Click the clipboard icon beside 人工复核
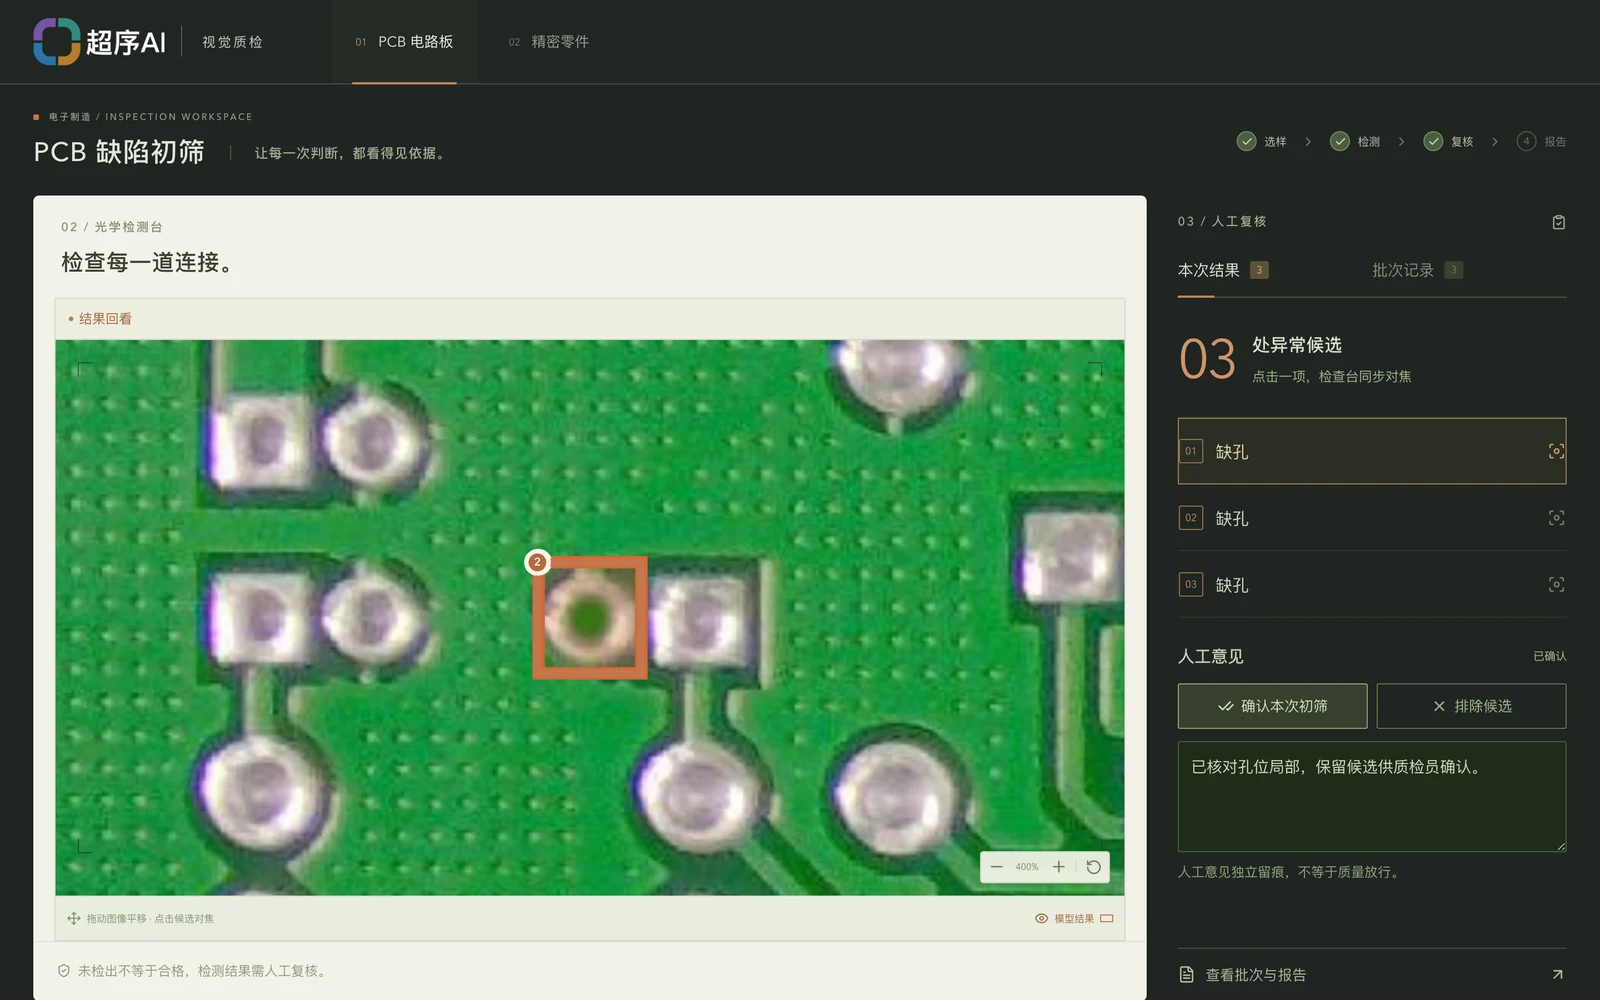Viewport: 1600px width, 1000px height. click(x=1558, y=222)
